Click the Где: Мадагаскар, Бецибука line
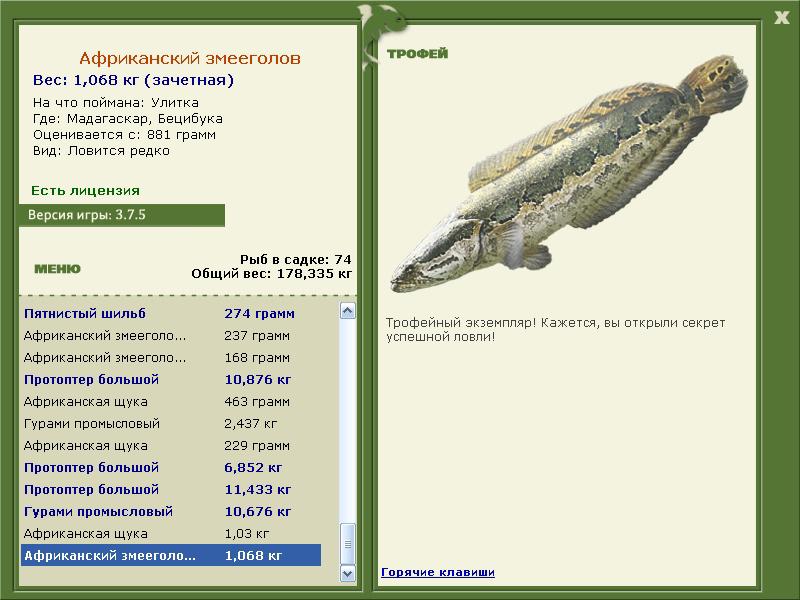Screen dimensions: 800x600 click(x=128, y=119)
